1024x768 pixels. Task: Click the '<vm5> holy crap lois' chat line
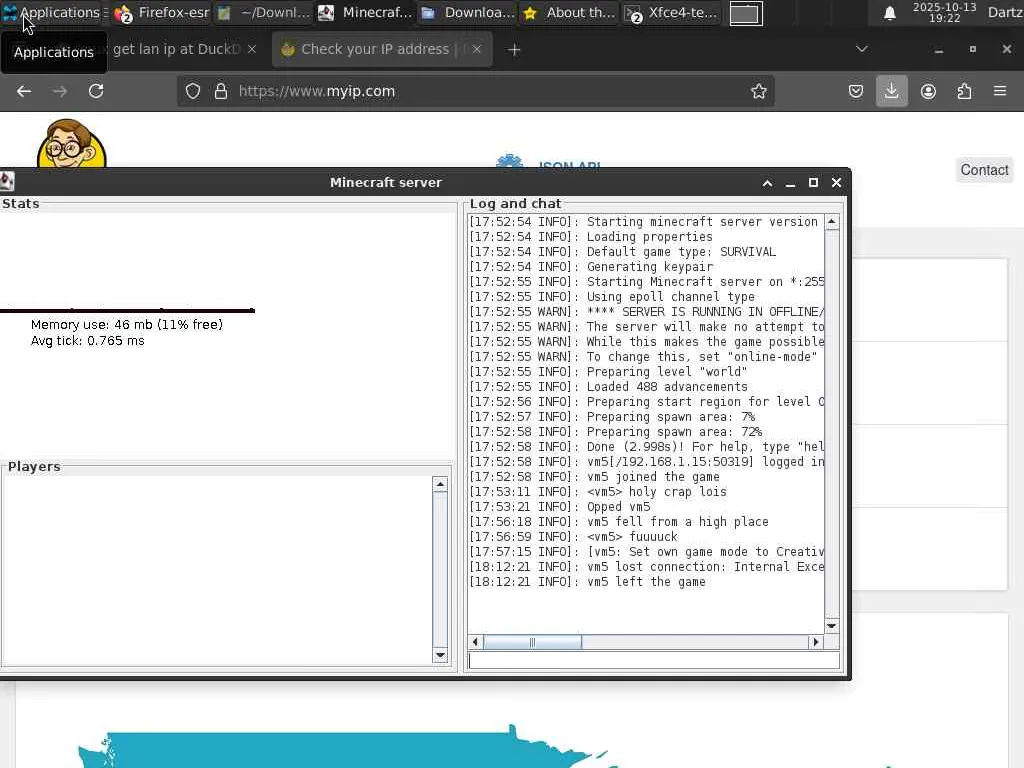tap(598, 492)
